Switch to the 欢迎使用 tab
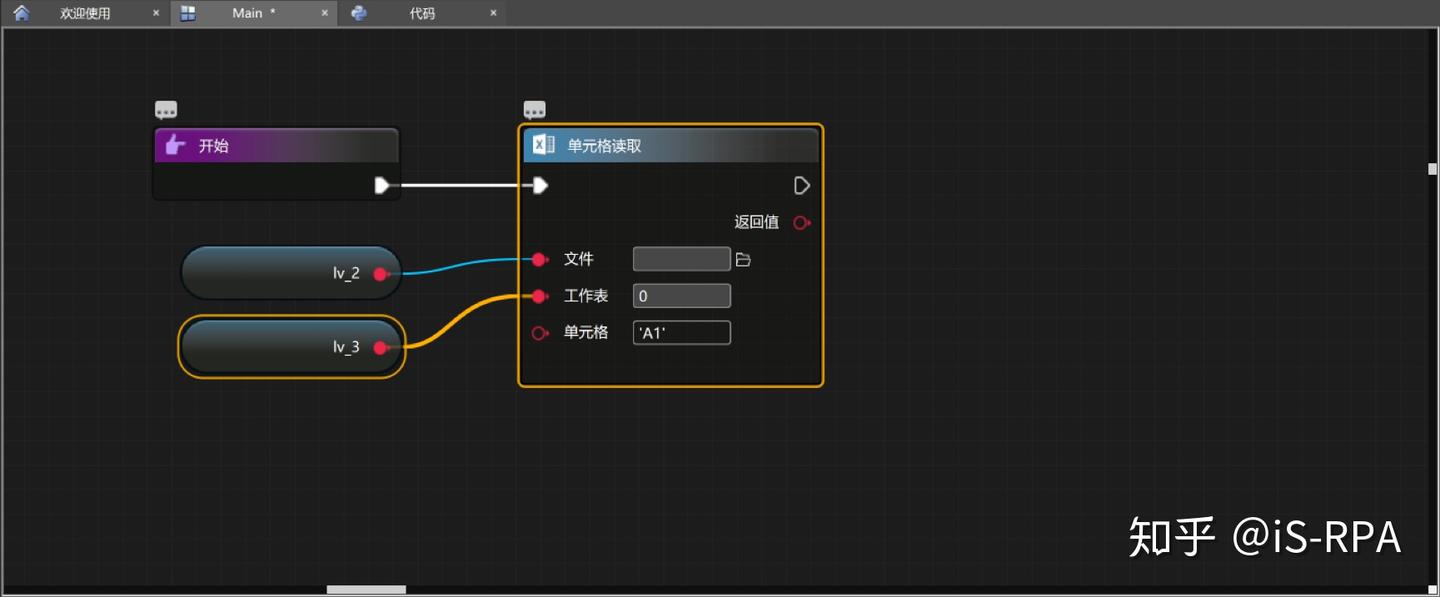1440x597 pixels. [84, 13]
